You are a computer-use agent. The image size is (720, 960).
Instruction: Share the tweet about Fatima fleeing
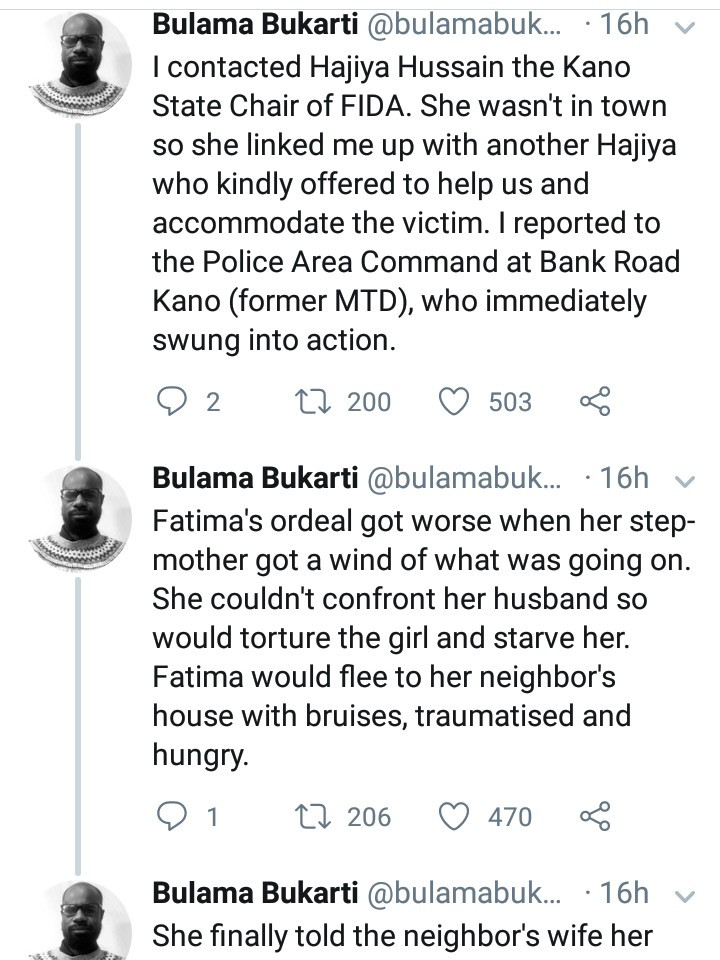click(594, 817)
